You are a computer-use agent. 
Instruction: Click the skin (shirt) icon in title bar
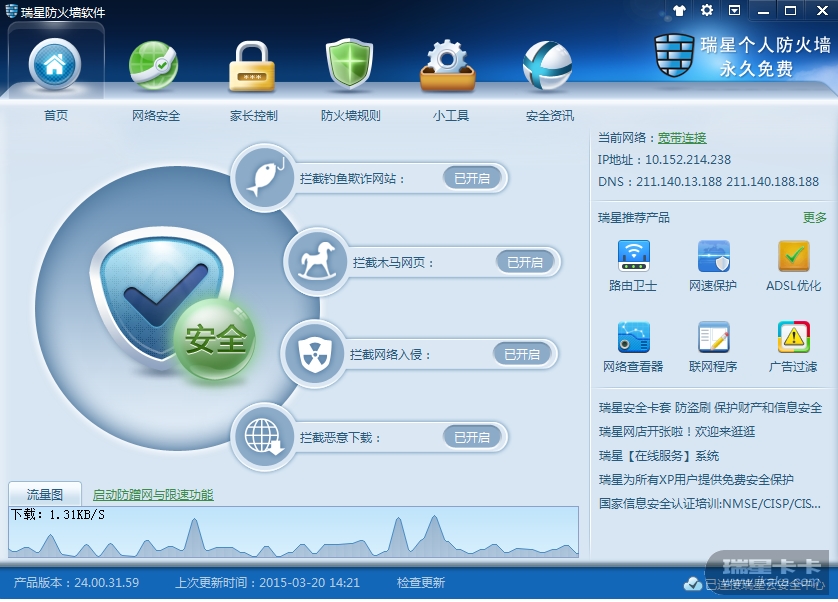click(x=679, y=10)
